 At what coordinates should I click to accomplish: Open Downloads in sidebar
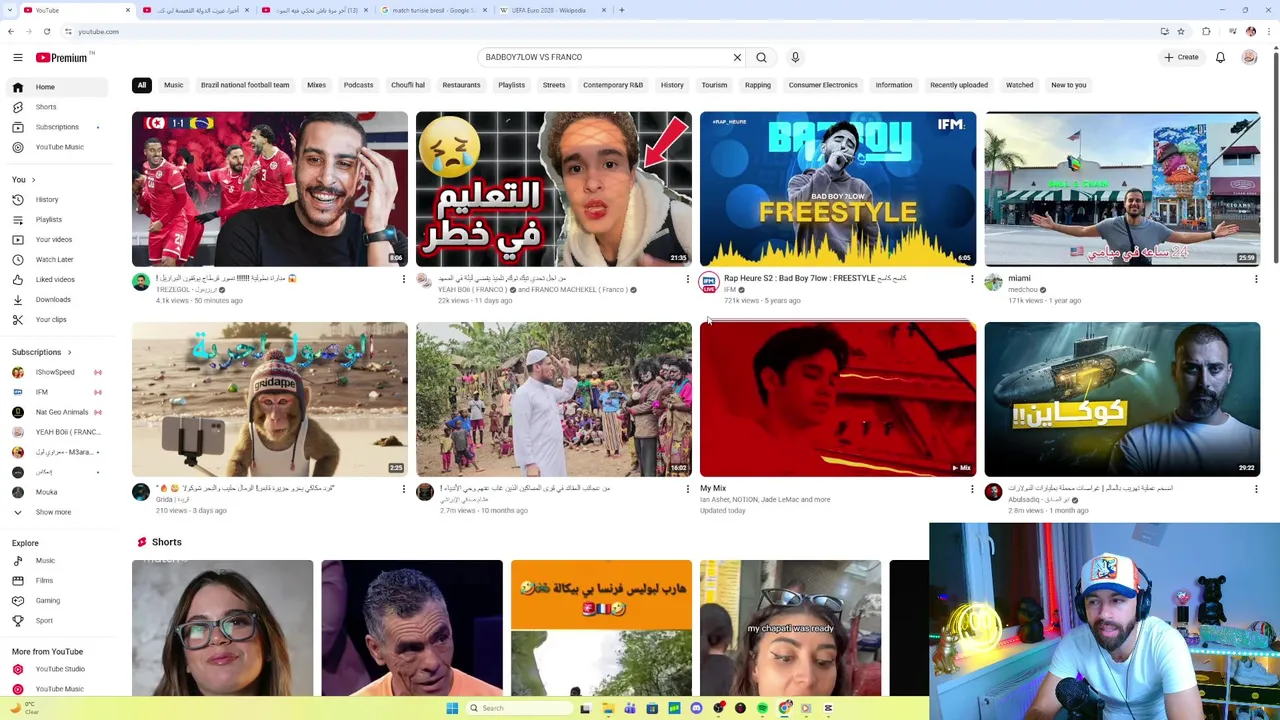point(55,300)
